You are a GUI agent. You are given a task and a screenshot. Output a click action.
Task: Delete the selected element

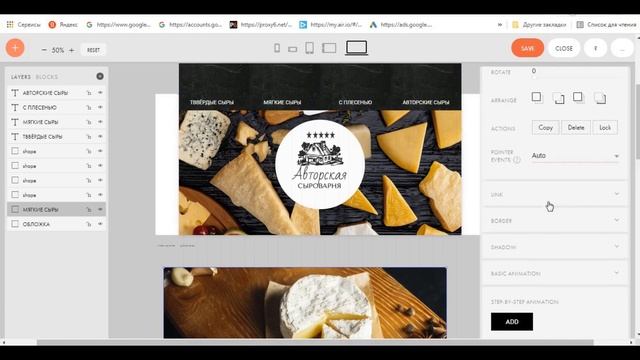[x=576, y=128]
